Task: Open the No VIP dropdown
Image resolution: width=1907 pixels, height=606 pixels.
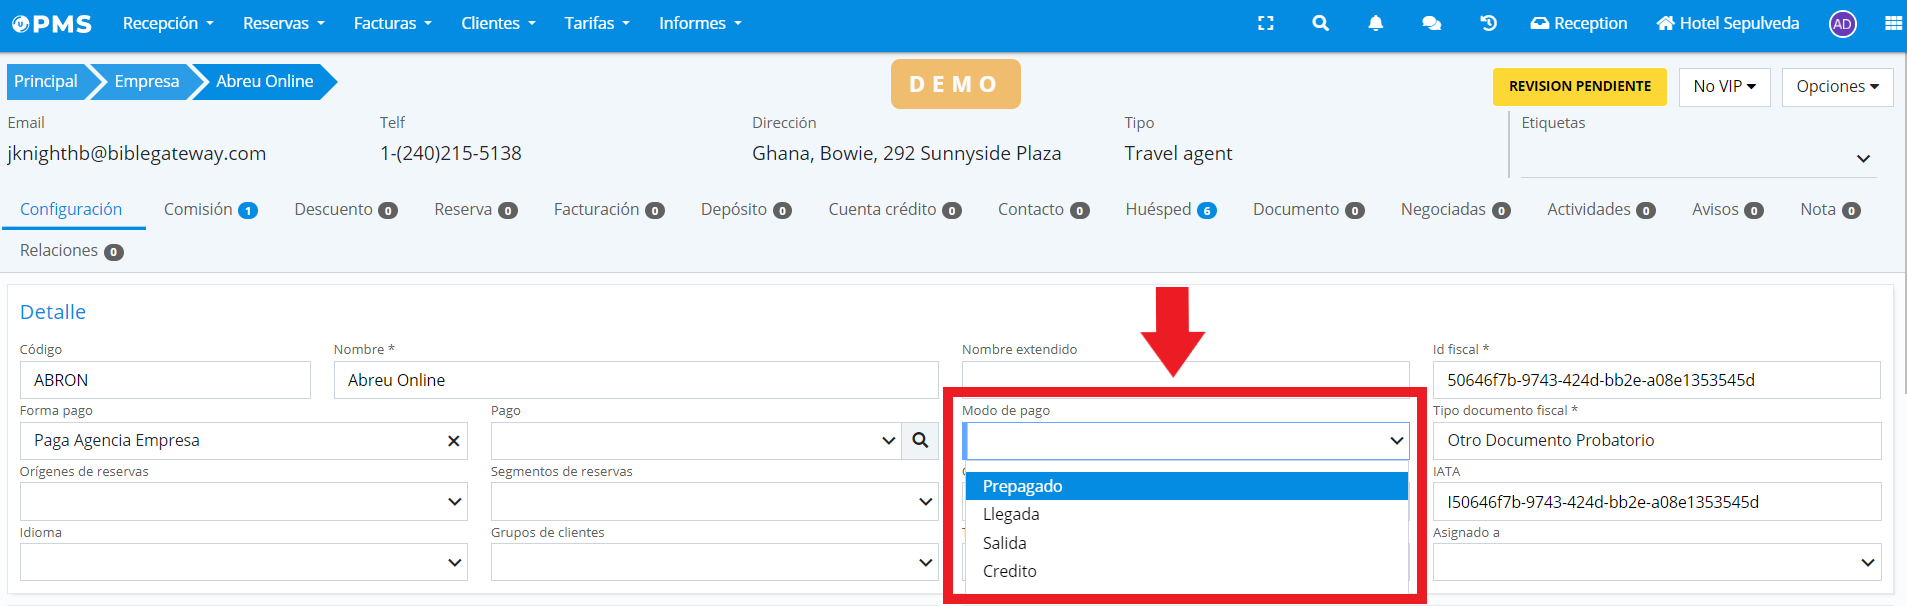Action: 1724,87
